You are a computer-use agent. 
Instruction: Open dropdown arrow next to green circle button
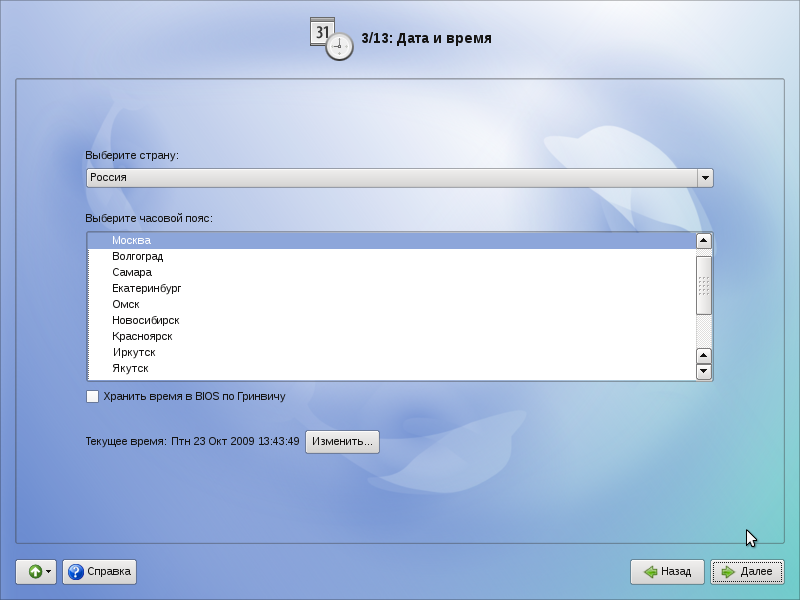tap(49, 572)
